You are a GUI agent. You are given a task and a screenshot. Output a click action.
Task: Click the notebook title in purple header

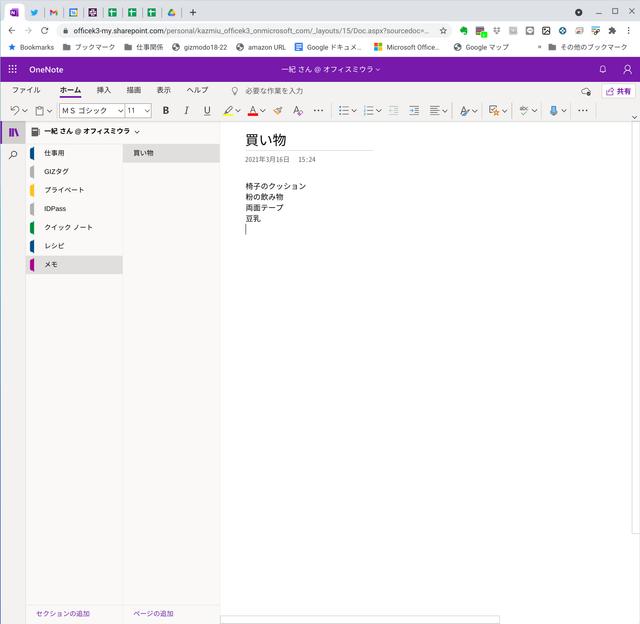(x=330, y=69)
